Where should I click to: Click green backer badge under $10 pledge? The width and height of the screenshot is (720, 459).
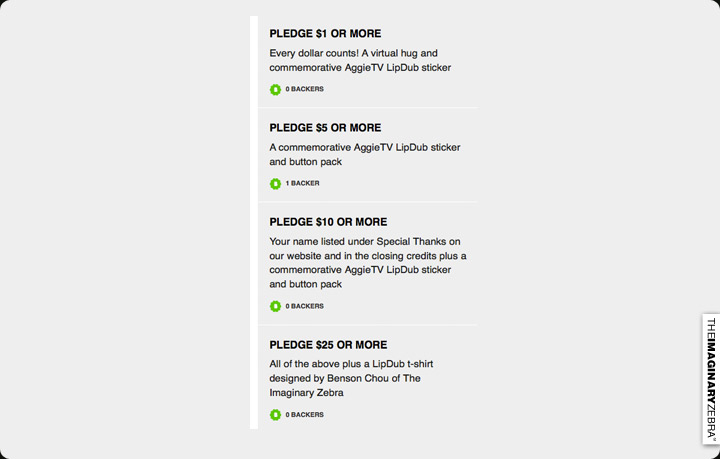click(x=275, y=307)
